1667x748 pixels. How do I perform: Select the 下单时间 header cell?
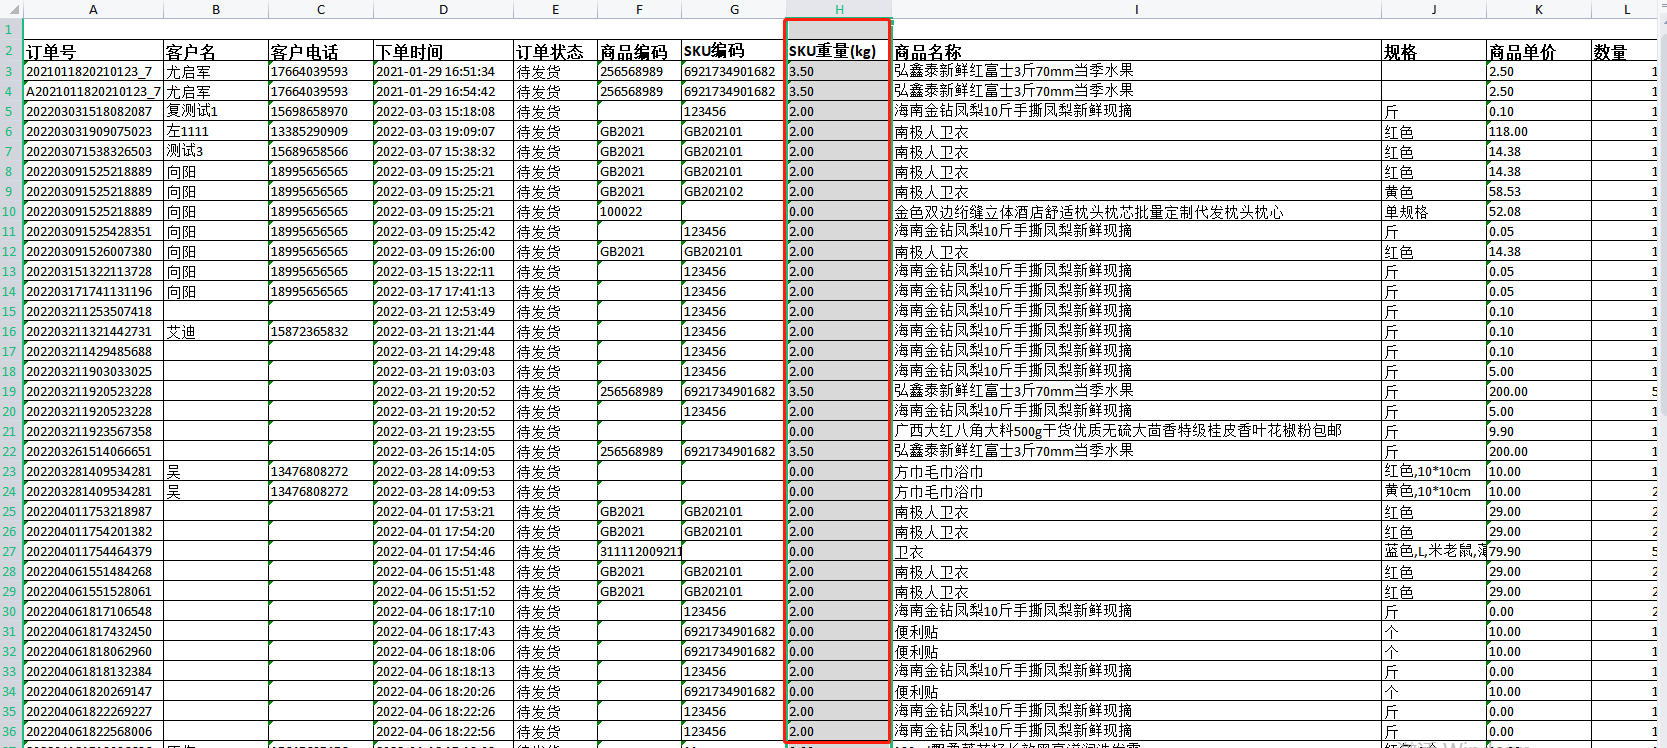[443, 52]
